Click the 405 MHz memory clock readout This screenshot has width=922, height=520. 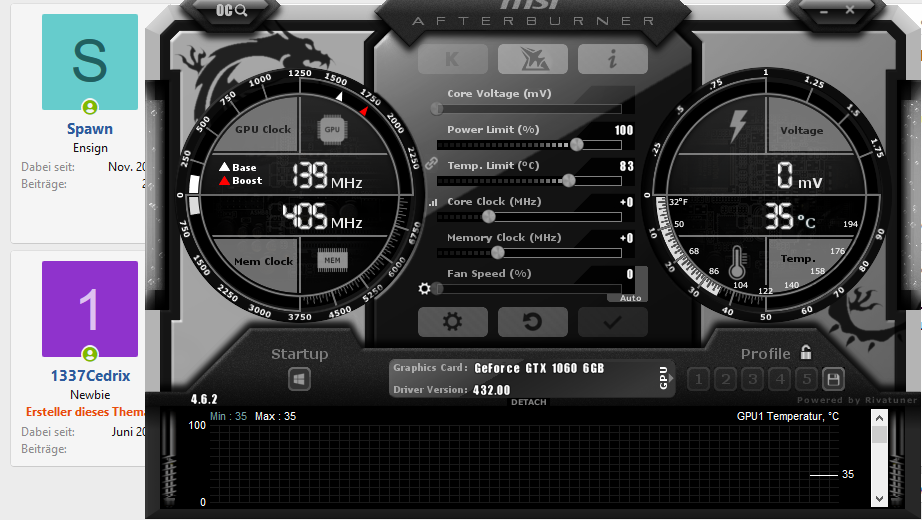[322, 217]
